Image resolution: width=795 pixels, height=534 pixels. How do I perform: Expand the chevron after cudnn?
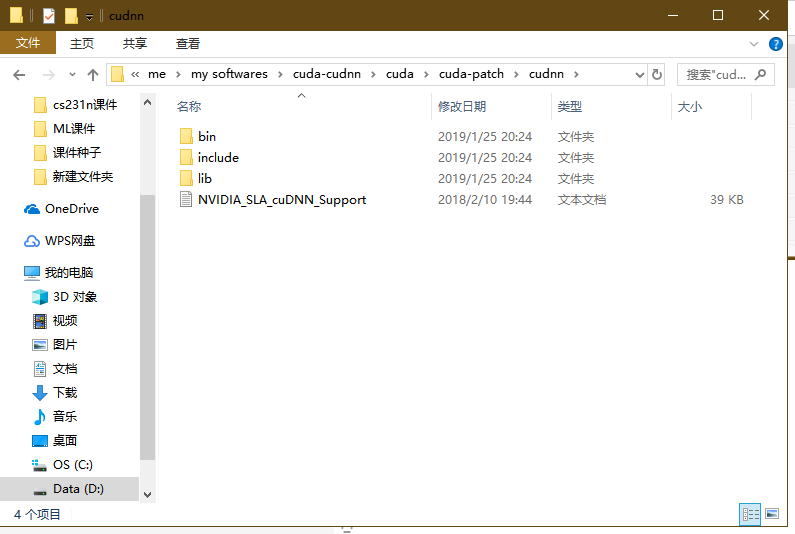[x=576, y=75]
